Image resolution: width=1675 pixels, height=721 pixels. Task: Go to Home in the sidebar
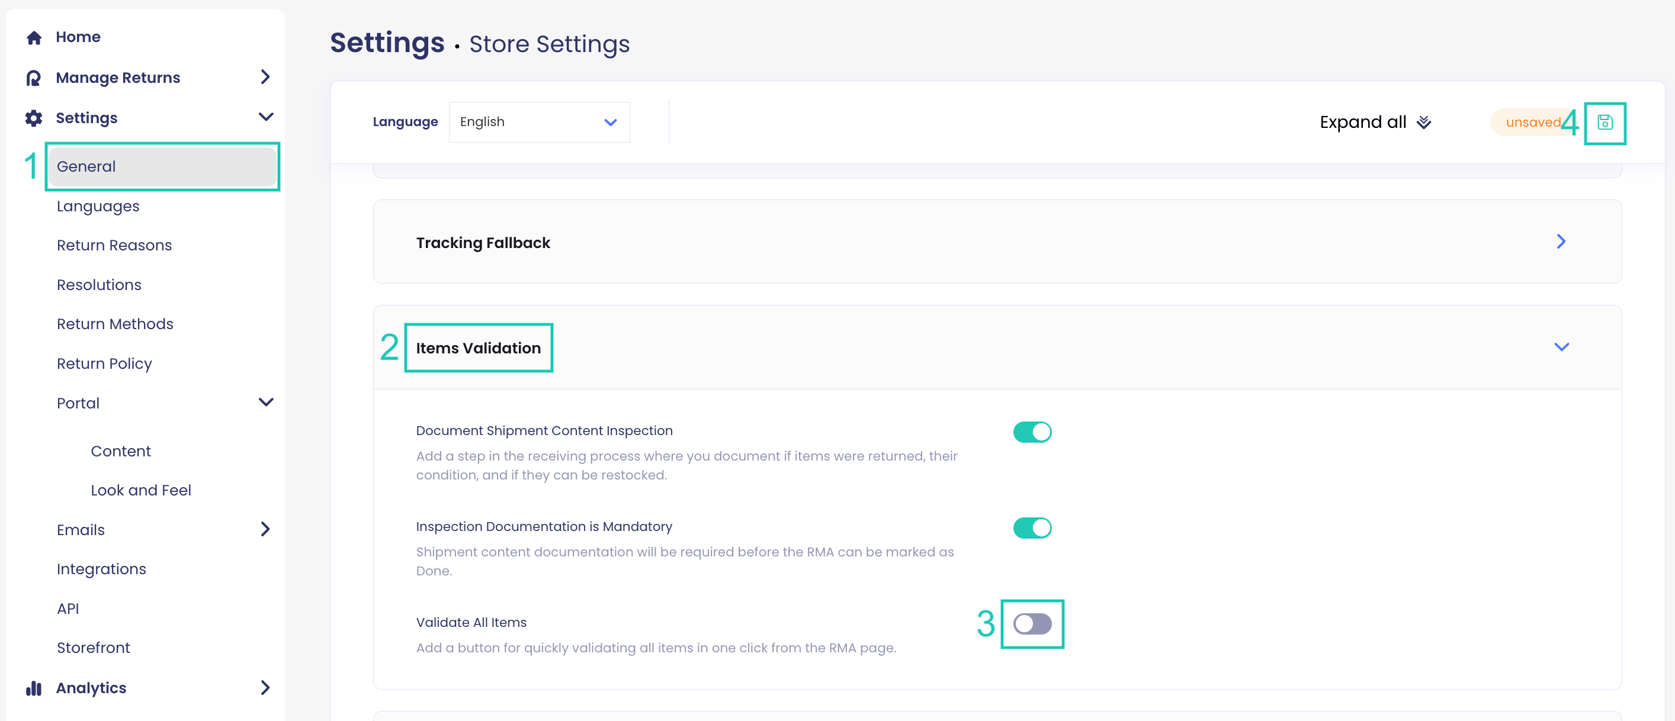pos(78,37)
